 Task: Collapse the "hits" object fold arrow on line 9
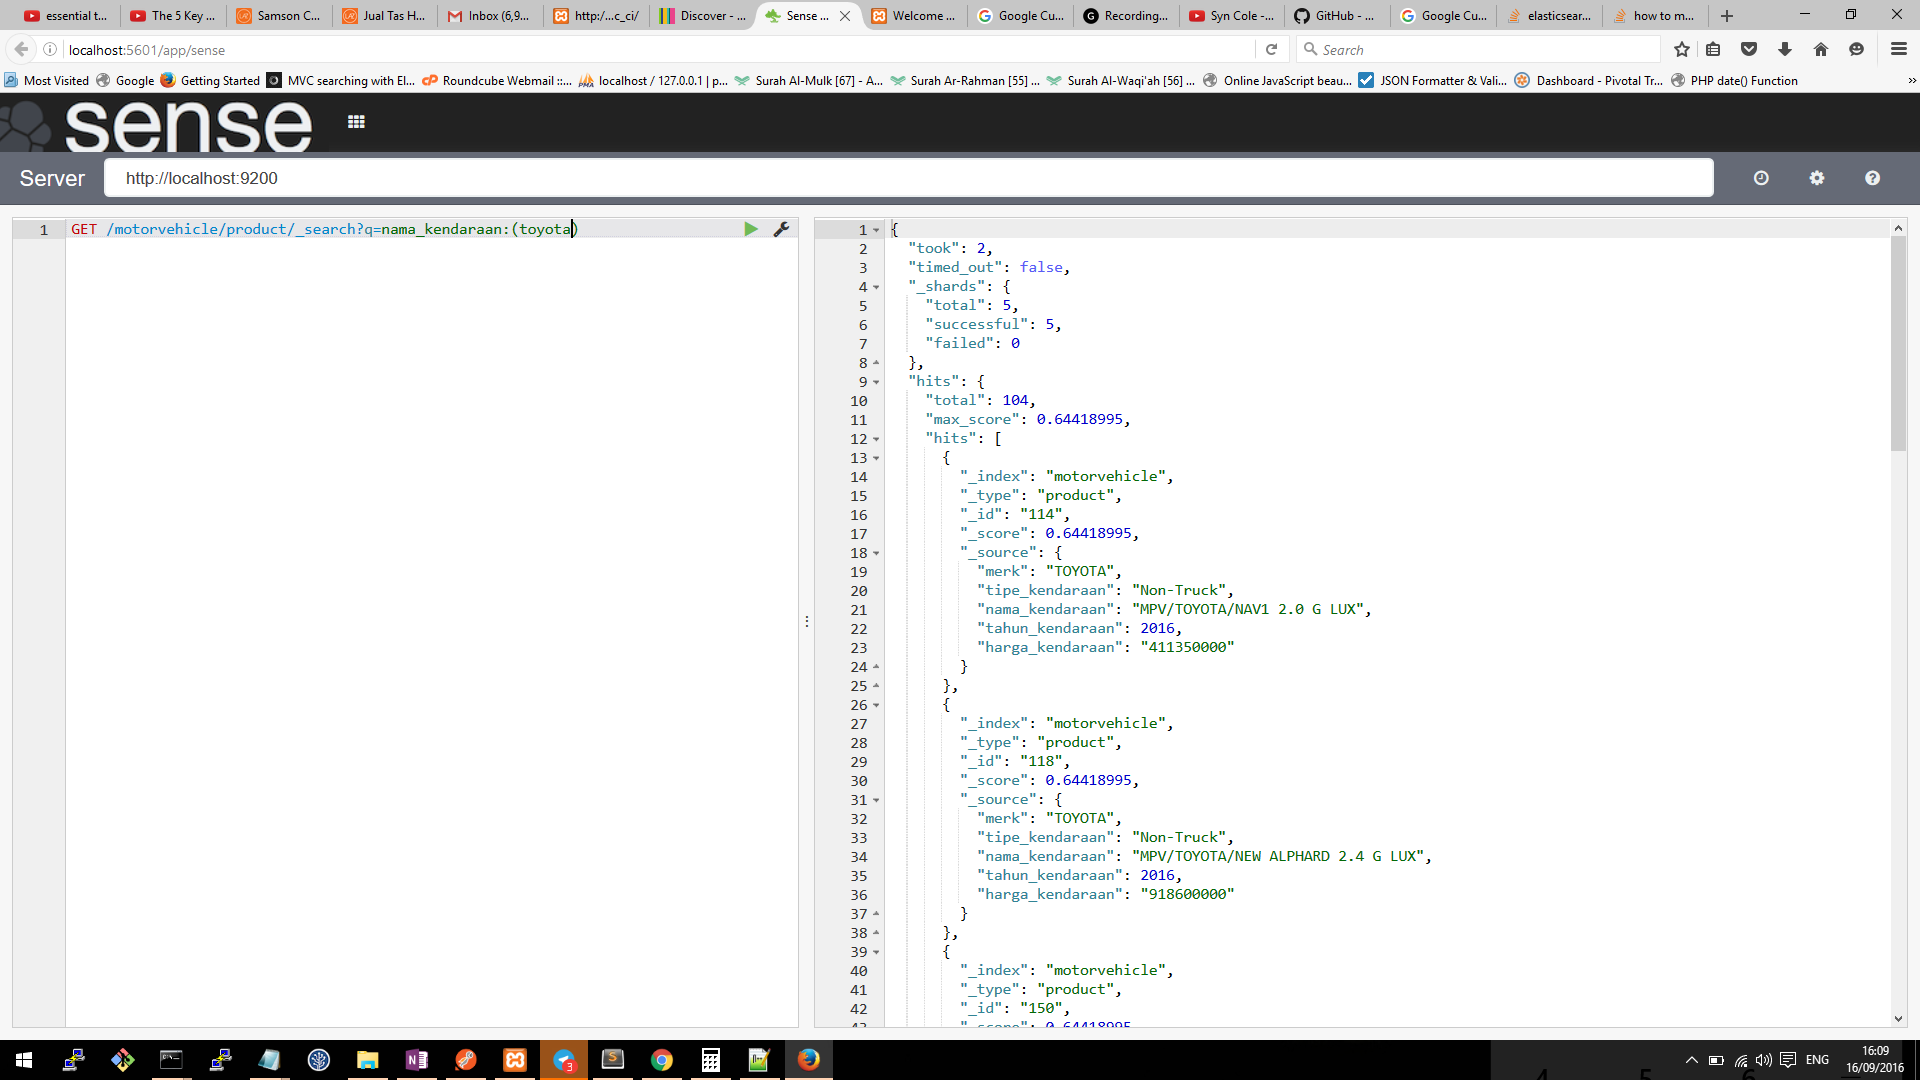pos(877,382)
